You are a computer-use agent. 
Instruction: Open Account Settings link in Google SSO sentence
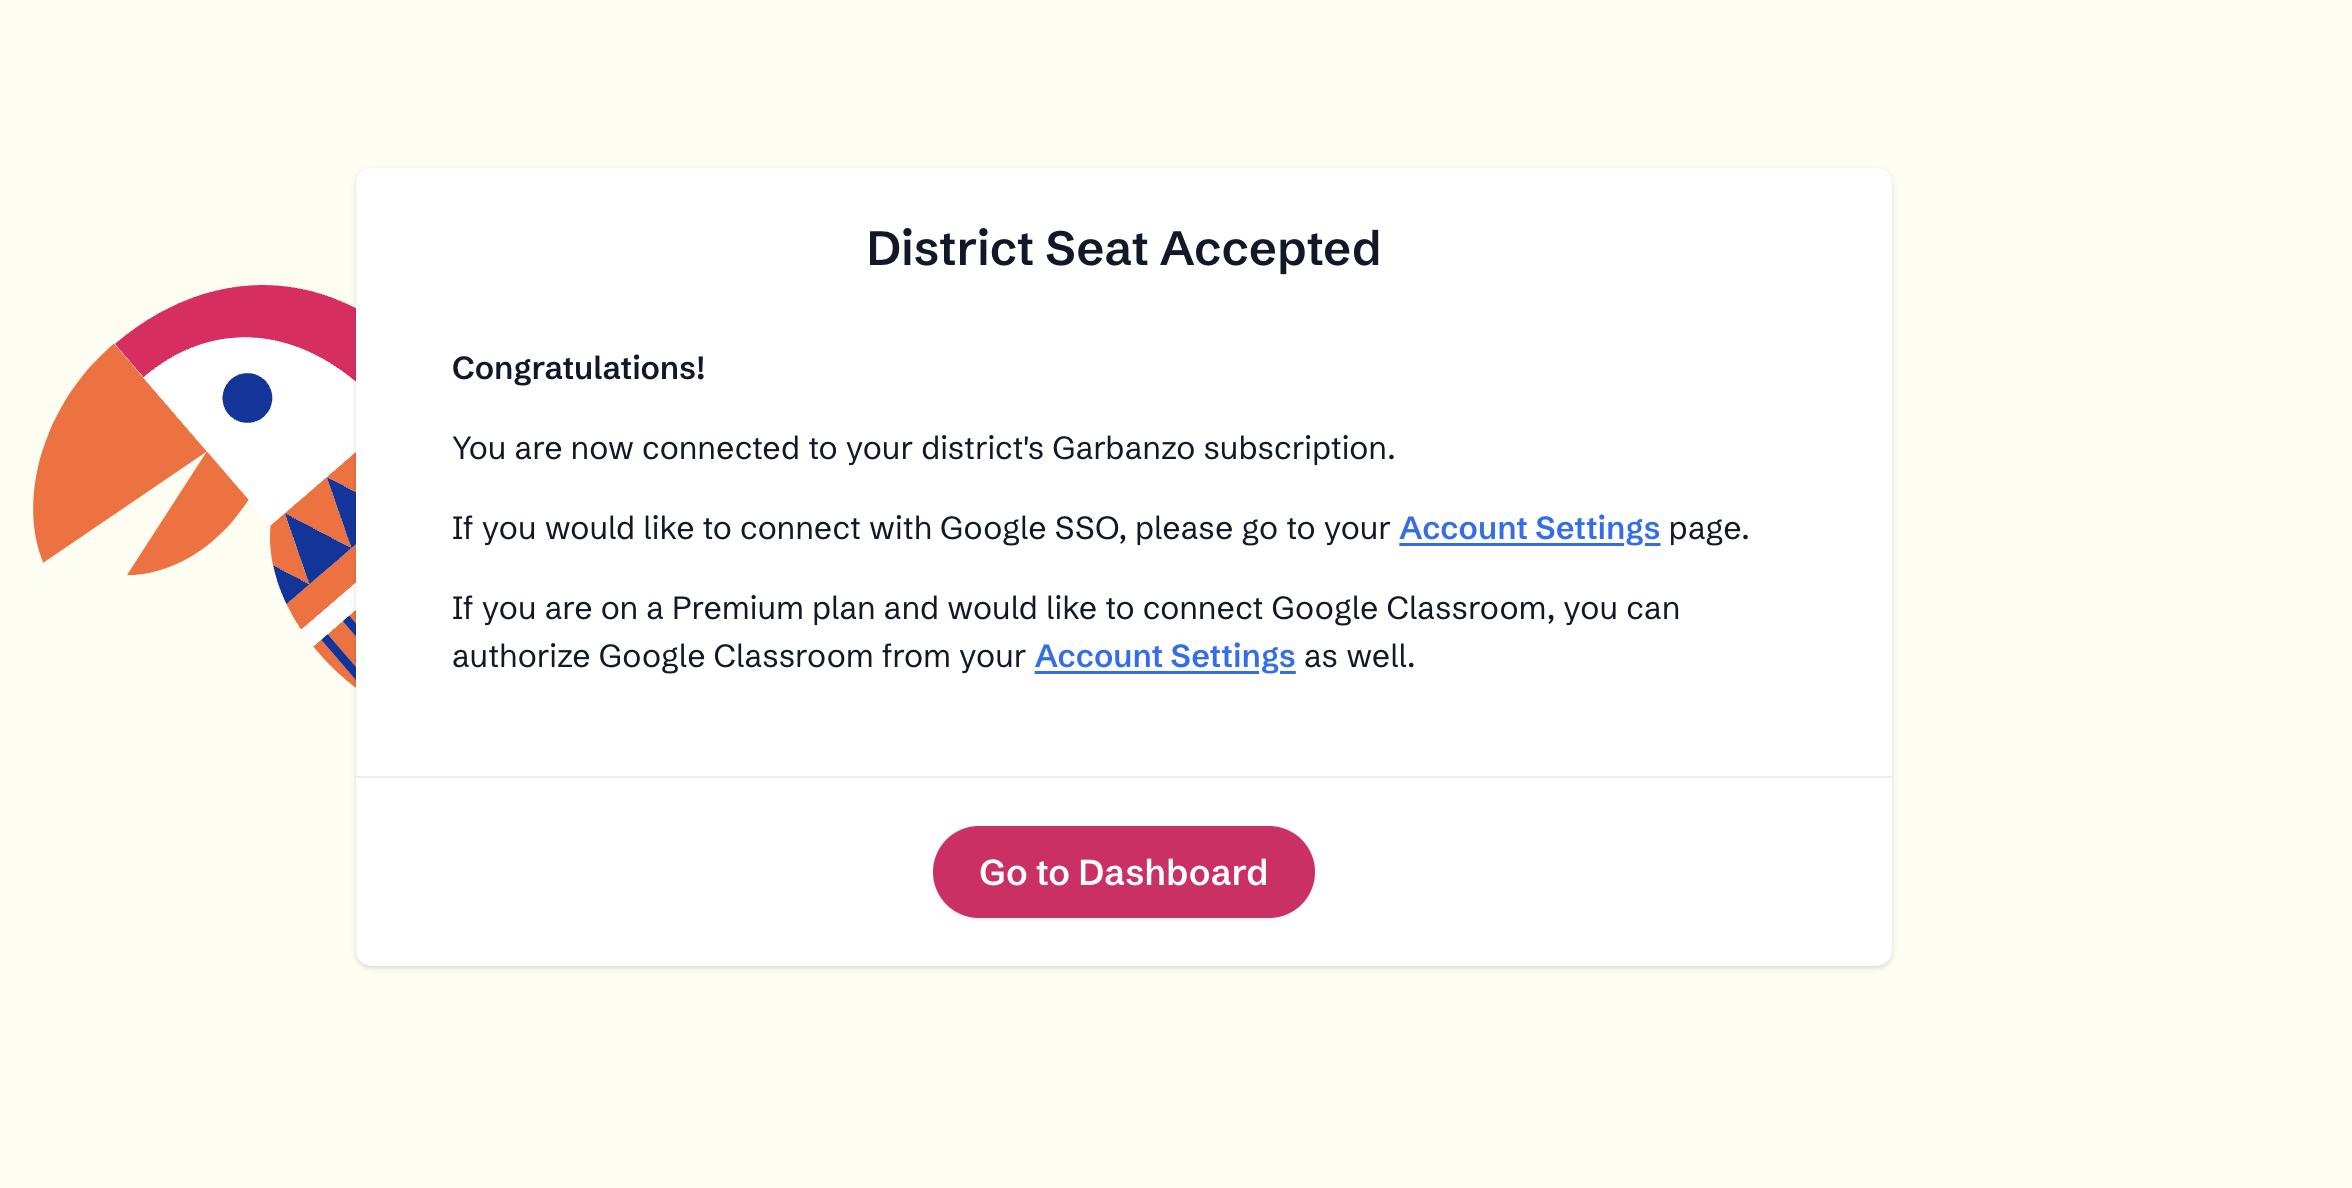click(1529, 528)
